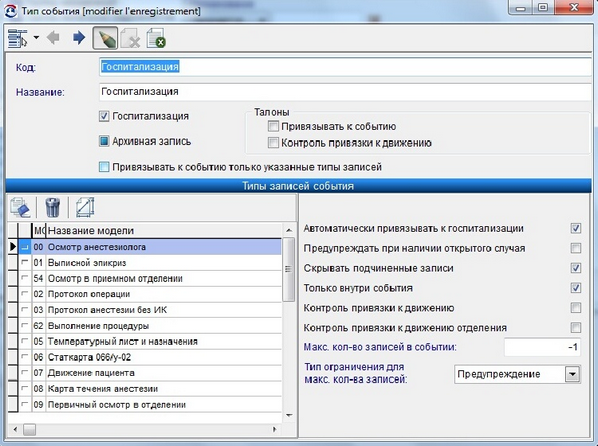Click the delete record icon with X
The image size is (598, 446).
(130, 38)
